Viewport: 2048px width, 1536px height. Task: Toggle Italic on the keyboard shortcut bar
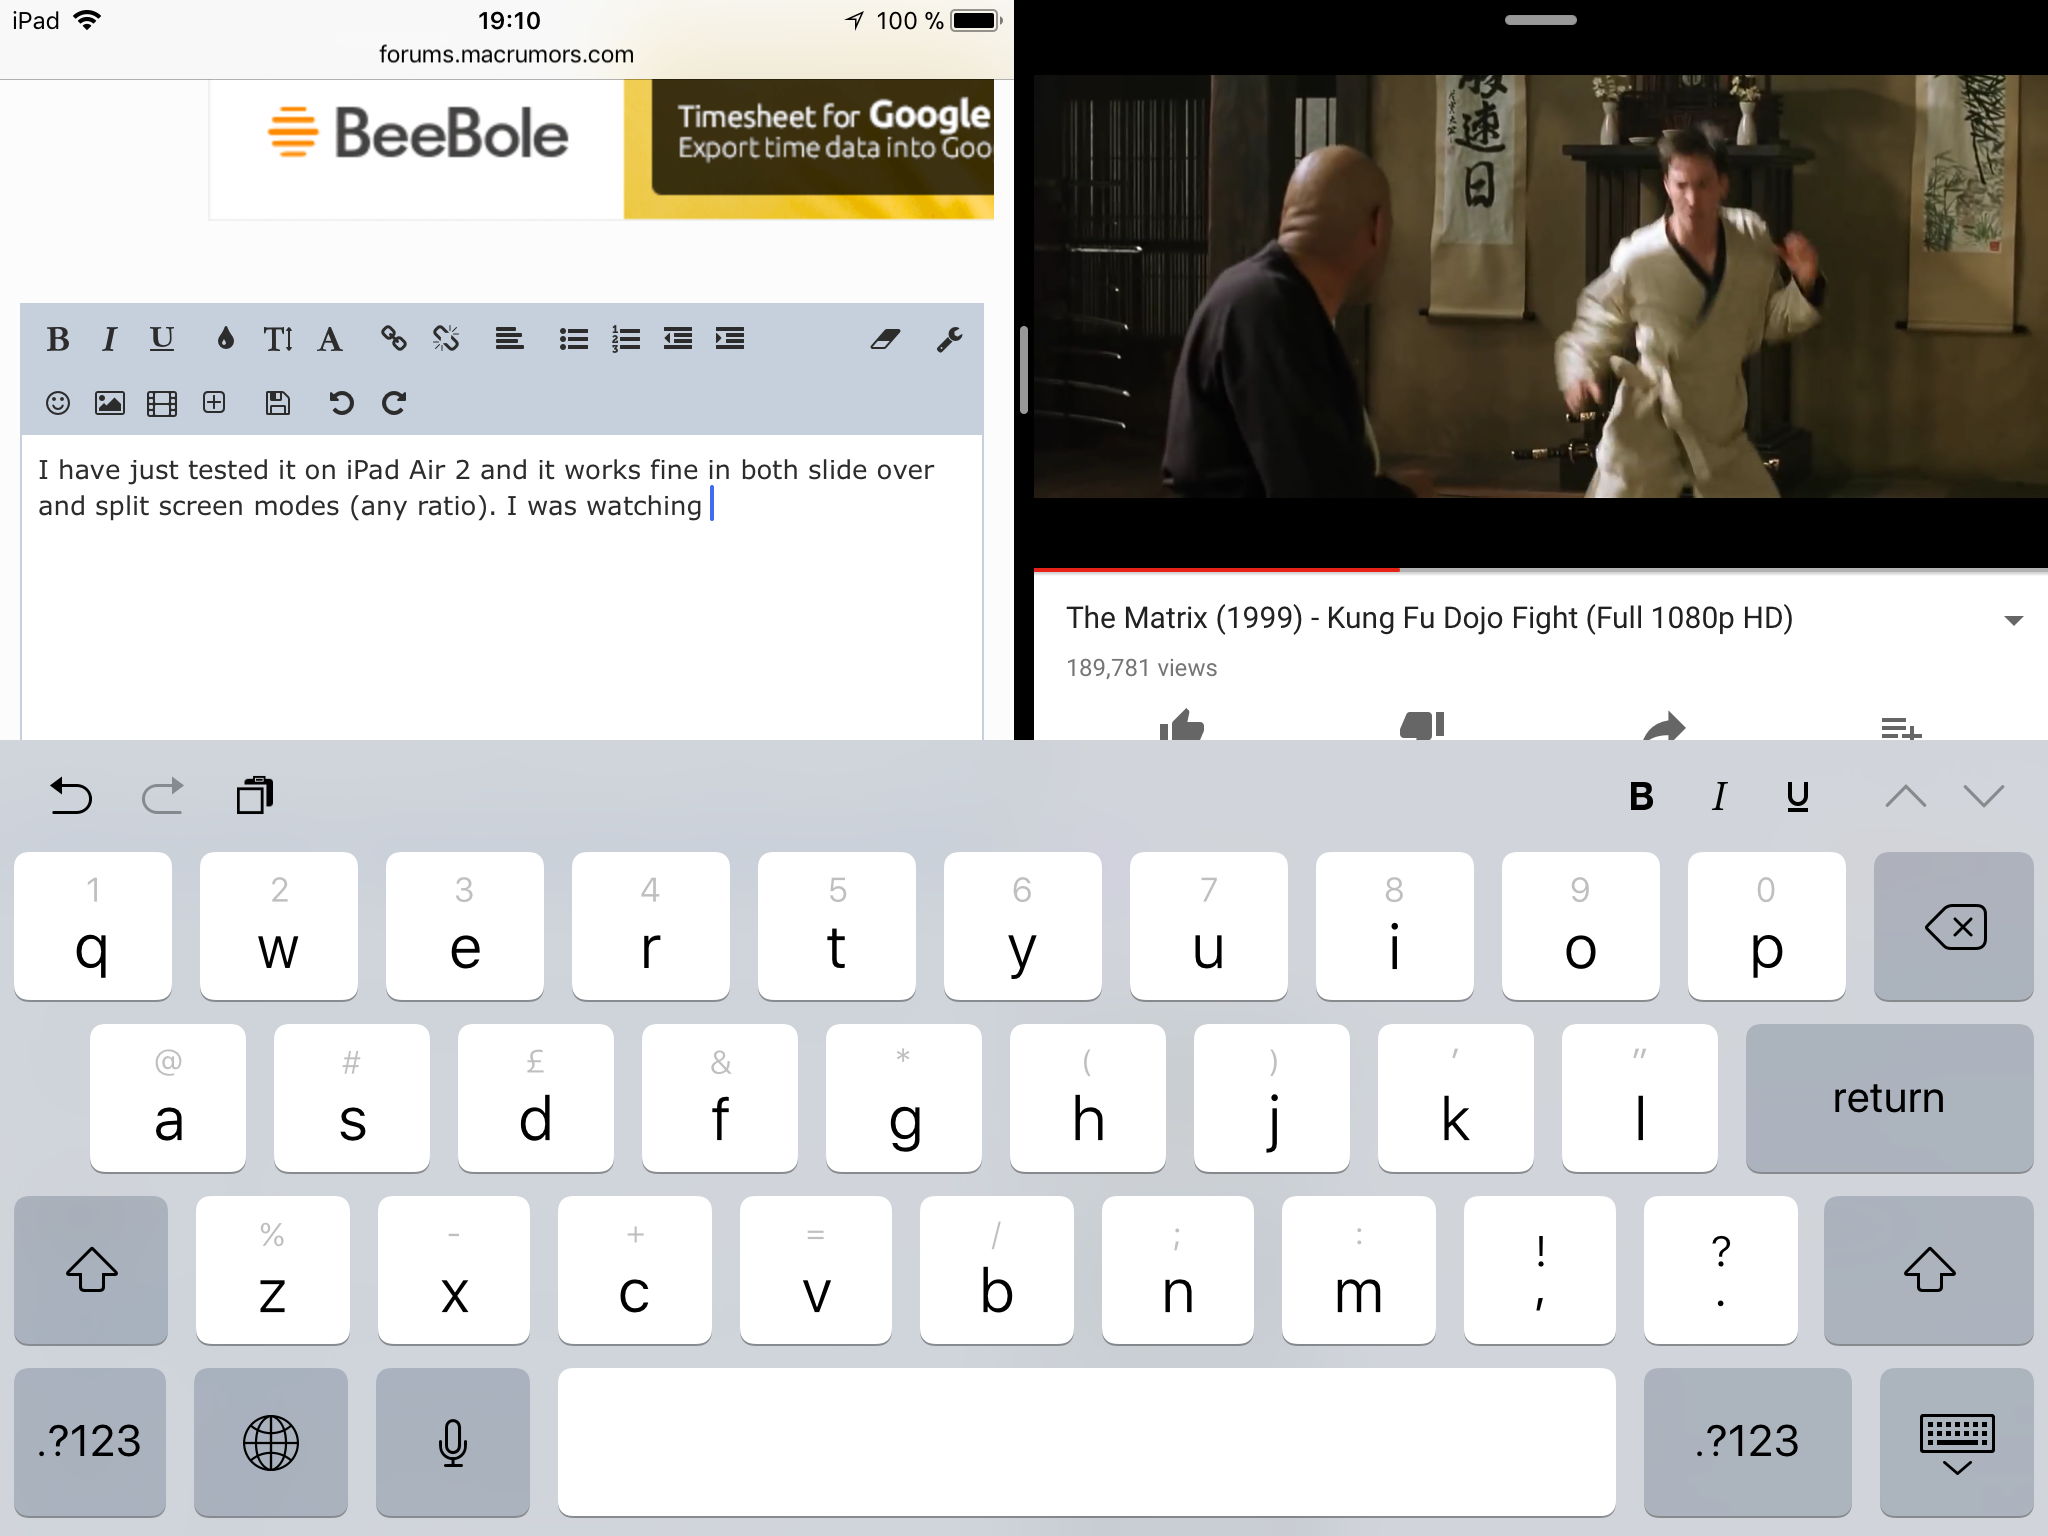pyautogui.click(x=1719, y=797)
